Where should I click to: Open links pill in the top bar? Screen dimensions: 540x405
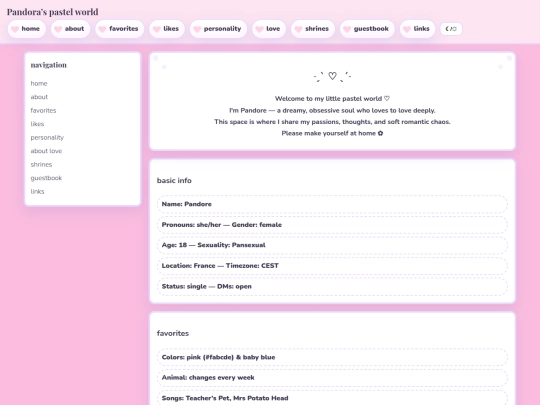click(x=417, y=29)
